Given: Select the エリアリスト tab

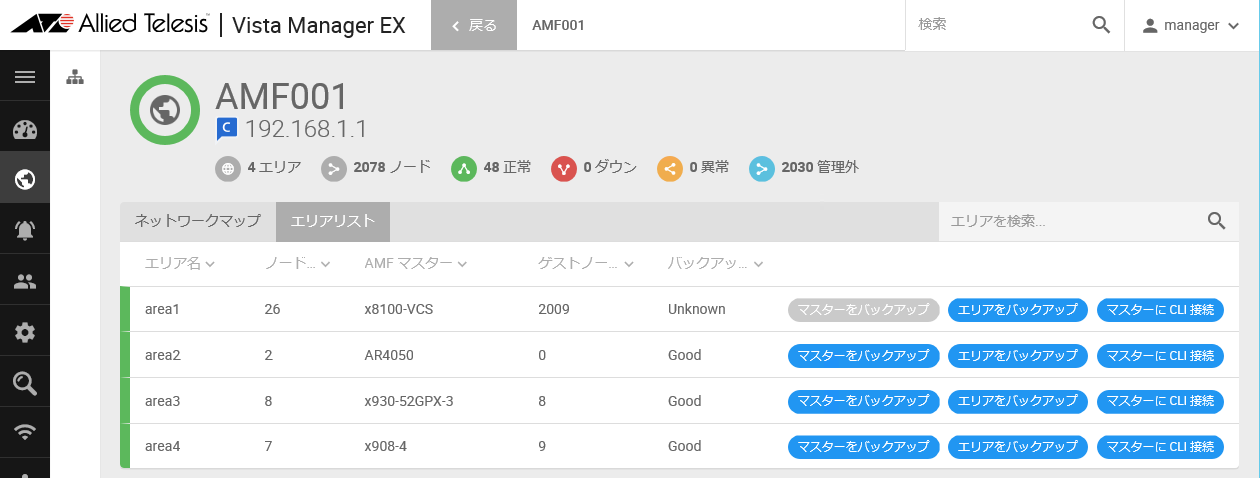Looking at the screenshot, I should pos(333,222).
